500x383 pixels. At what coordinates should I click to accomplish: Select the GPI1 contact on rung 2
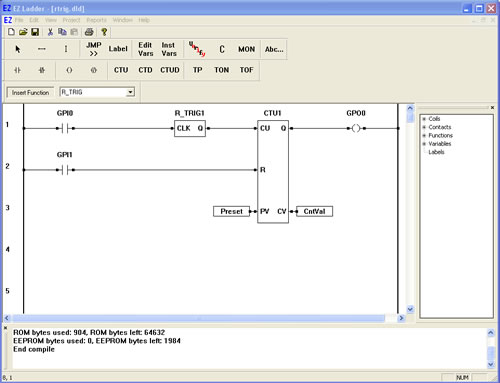pyautogui.click(x=65, y=170)
